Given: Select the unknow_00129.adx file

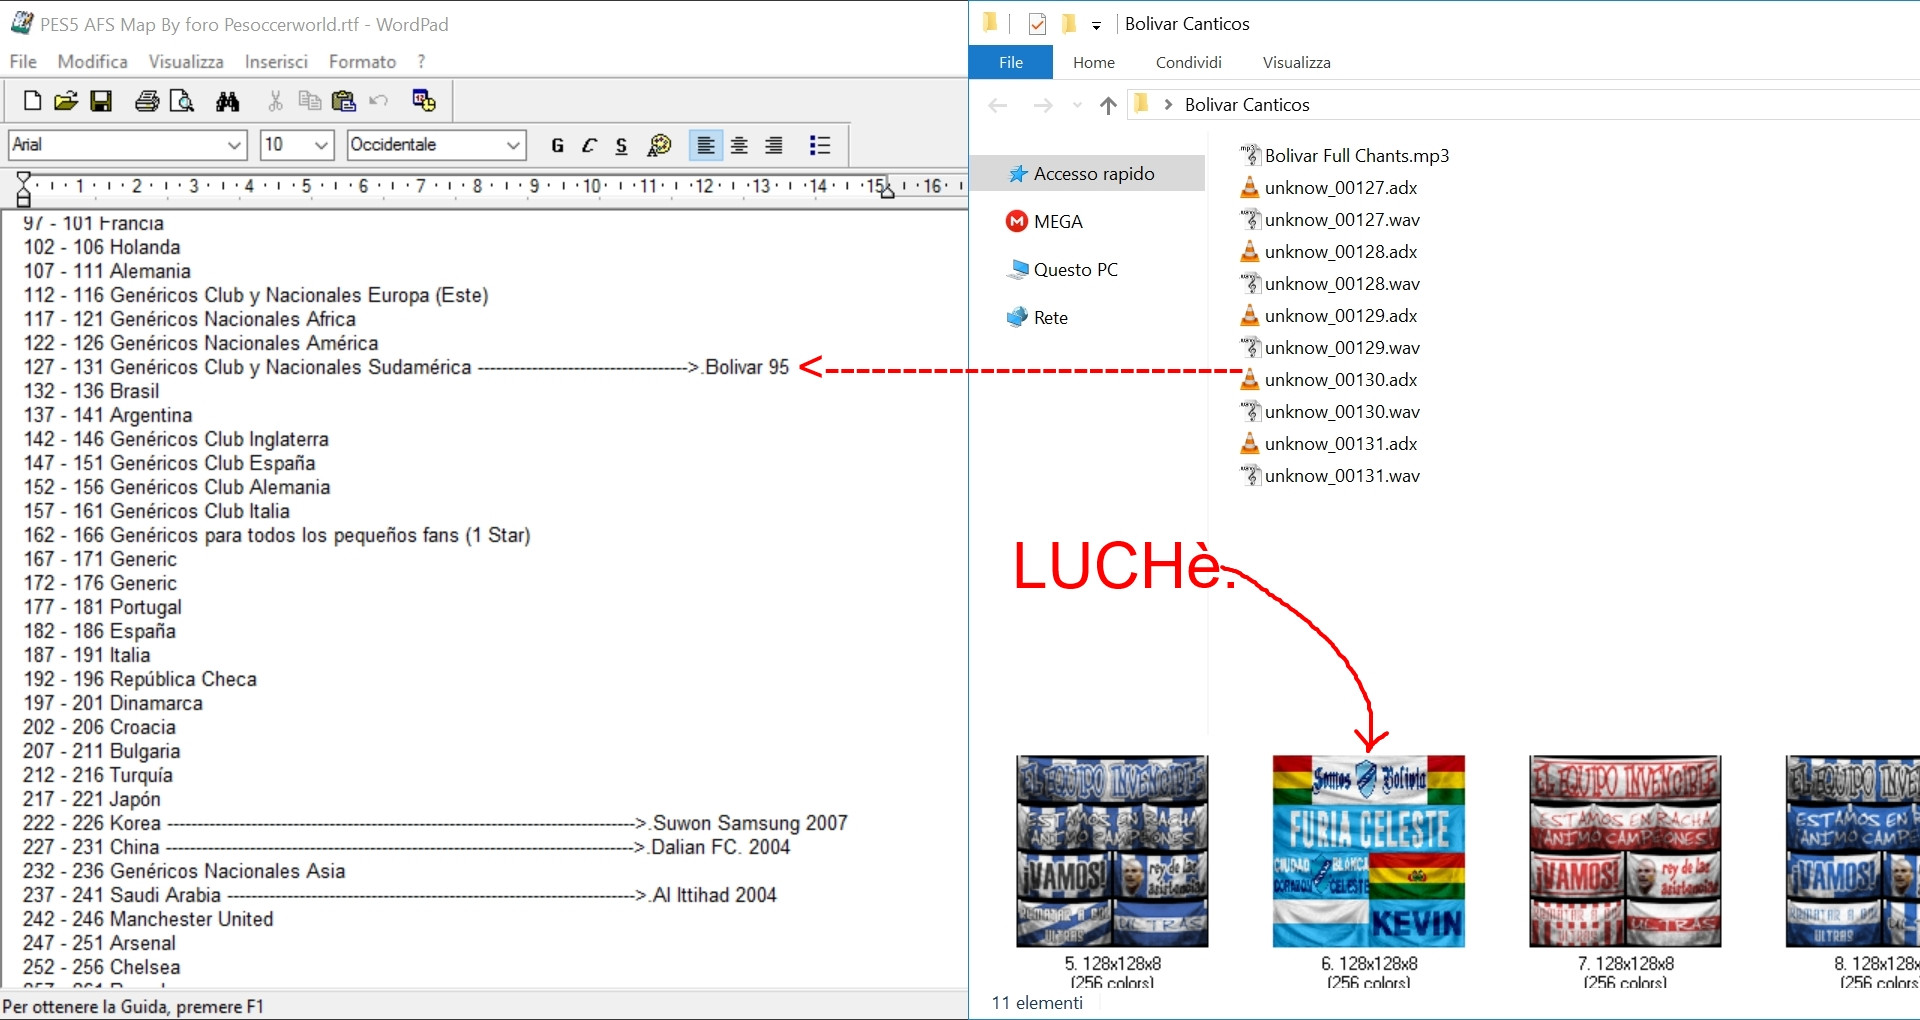Looking at the screenshot, I should click(x=1329, y=316).
